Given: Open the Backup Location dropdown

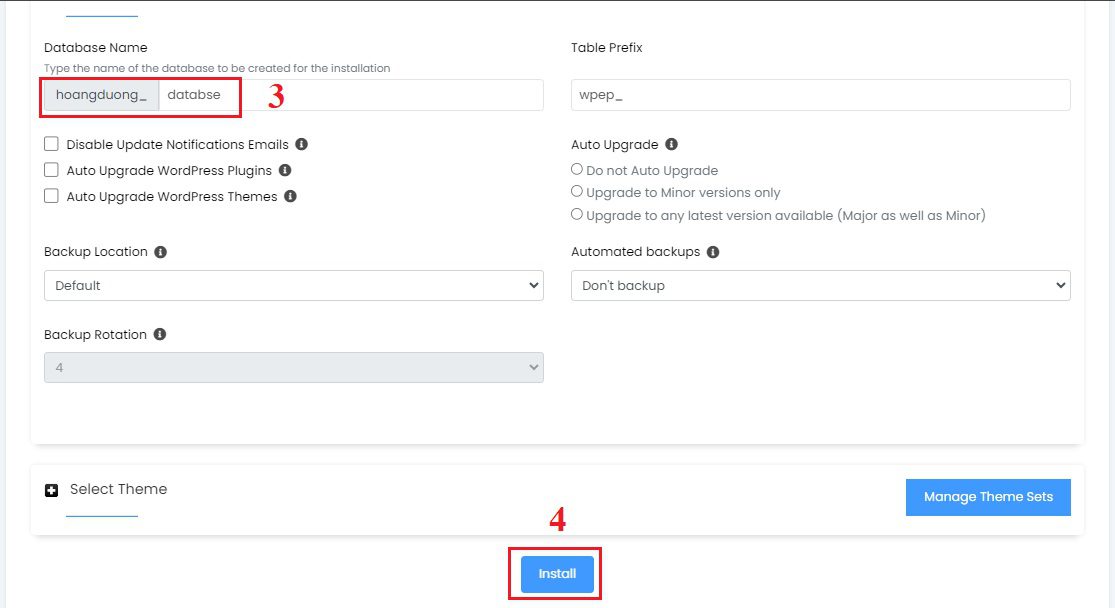Looking at the screenshot, I should [x=294, y=285].
